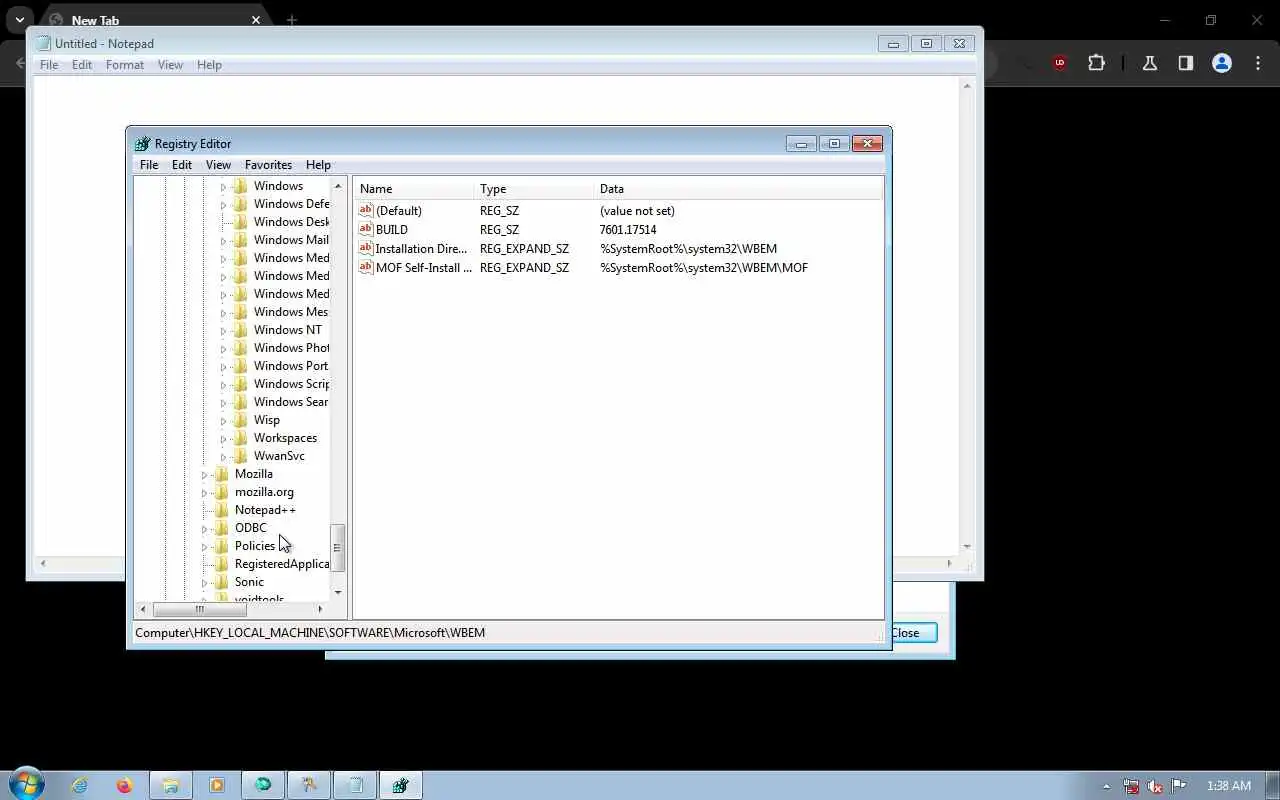Screen dimensions: 1280x800
Task: Expand the Wisp registry key
Action: (224, 420)
